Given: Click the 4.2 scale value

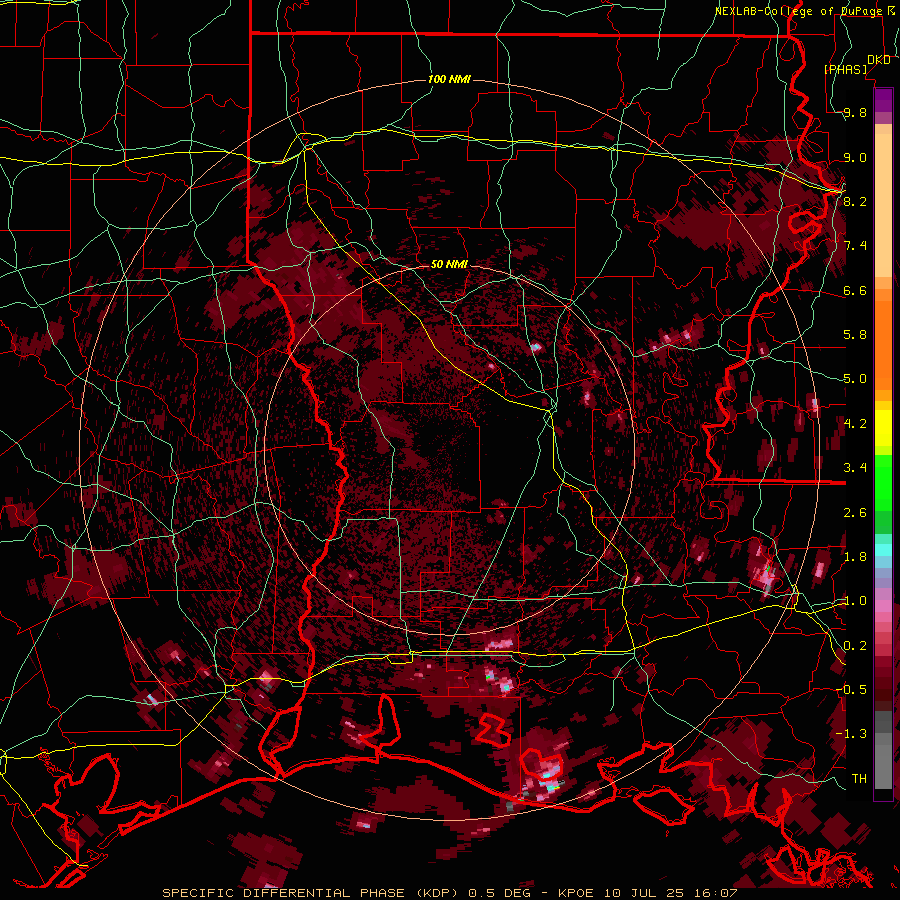Looking at the screenshot, I should pyautogui.click(x=855, y=424).
